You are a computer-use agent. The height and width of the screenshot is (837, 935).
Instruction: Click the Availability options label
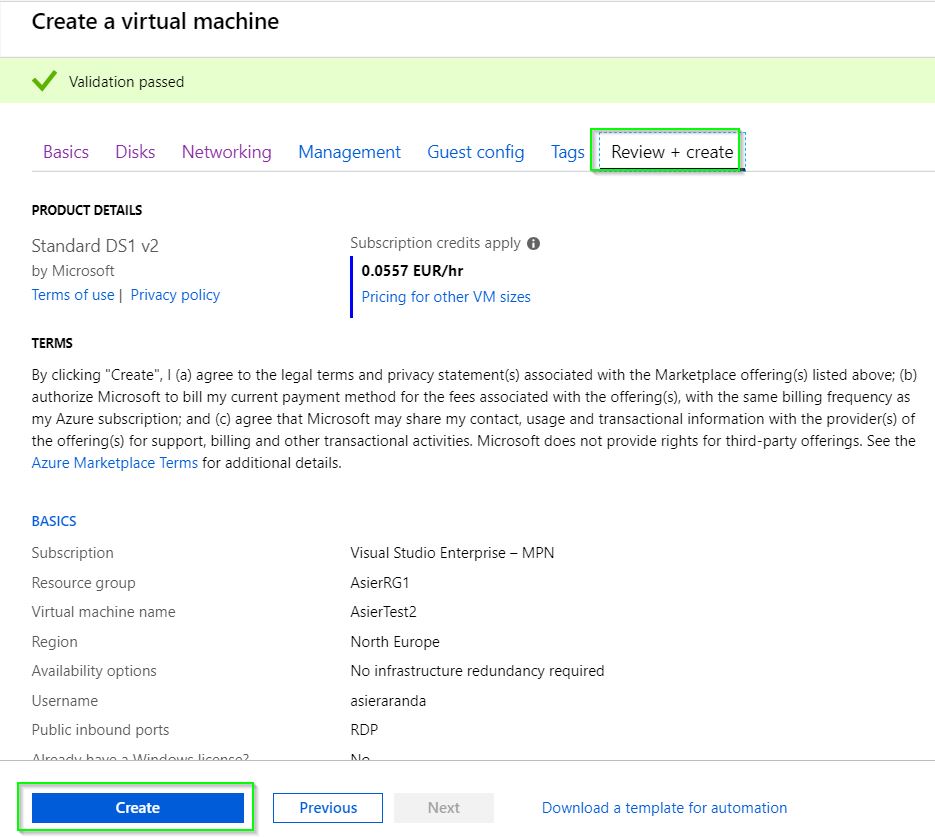(94, 671)
